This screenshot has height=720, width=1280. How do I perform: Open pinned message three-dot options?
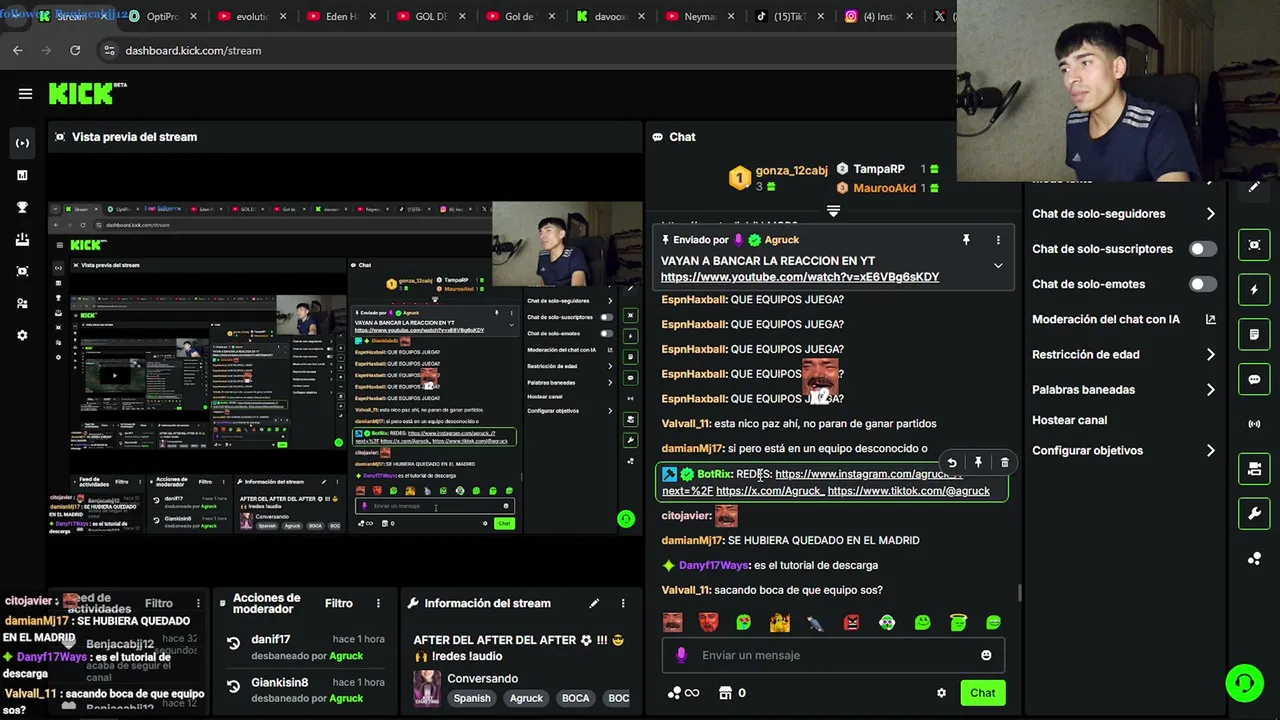click(x=998, y=240)
